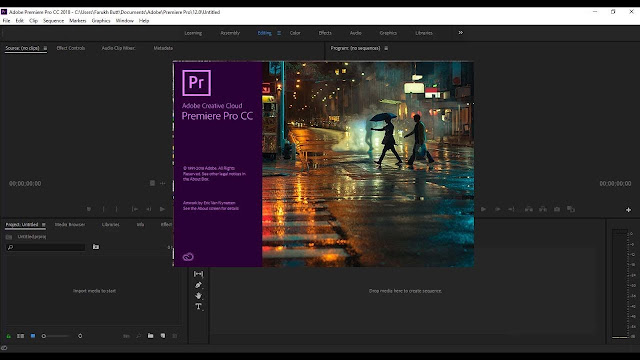Click the New Bin icon in Project panel footer
The width and height of the screenshot is (640, 360).
[151, 336]
